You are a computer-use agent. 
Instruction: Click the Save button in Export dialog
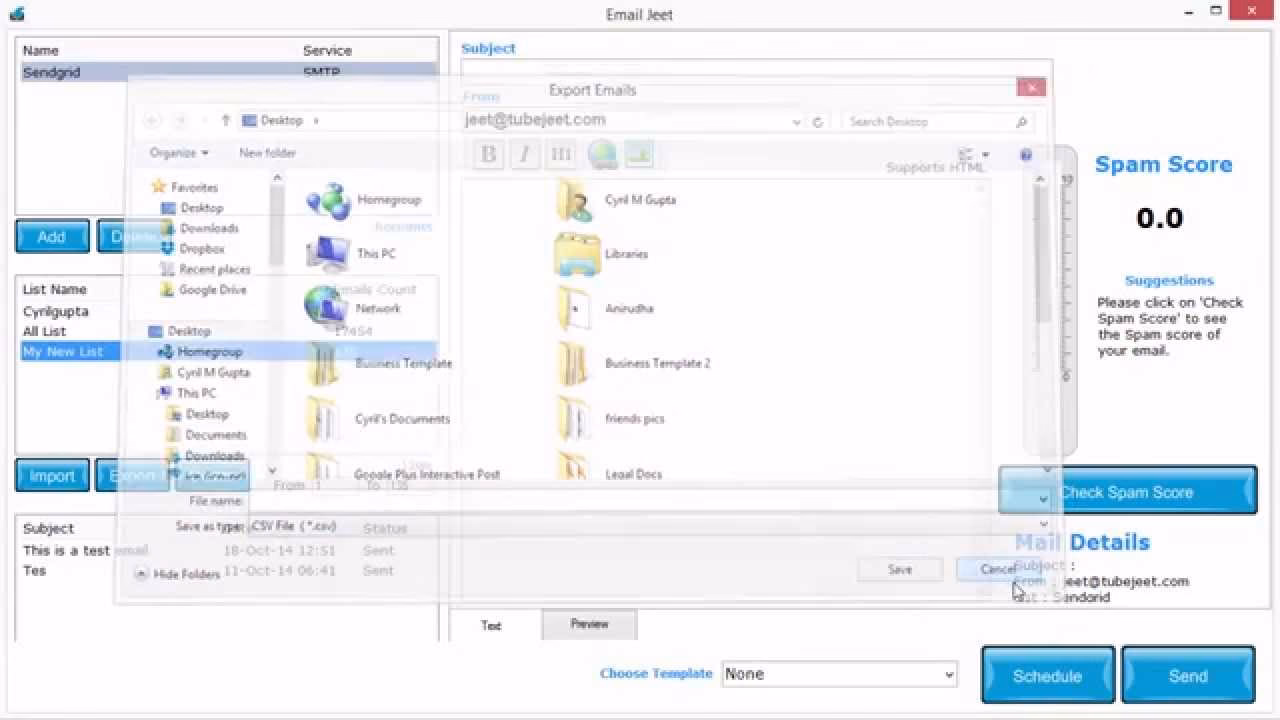point(900,569)
